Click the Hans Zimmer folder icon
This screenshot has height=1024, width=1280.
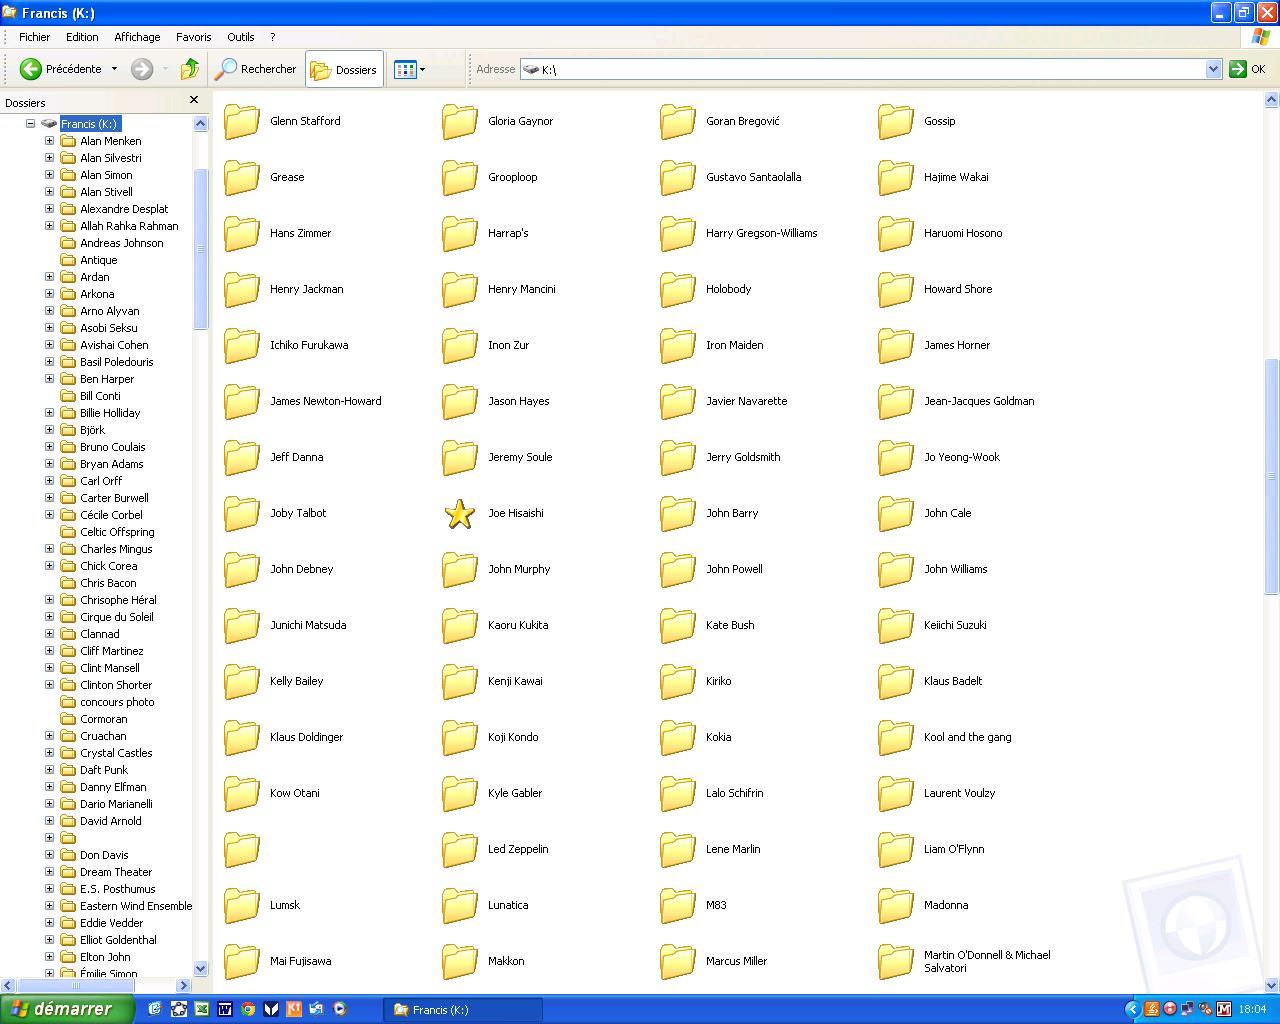pyautogui.click(x=242, y=234)
